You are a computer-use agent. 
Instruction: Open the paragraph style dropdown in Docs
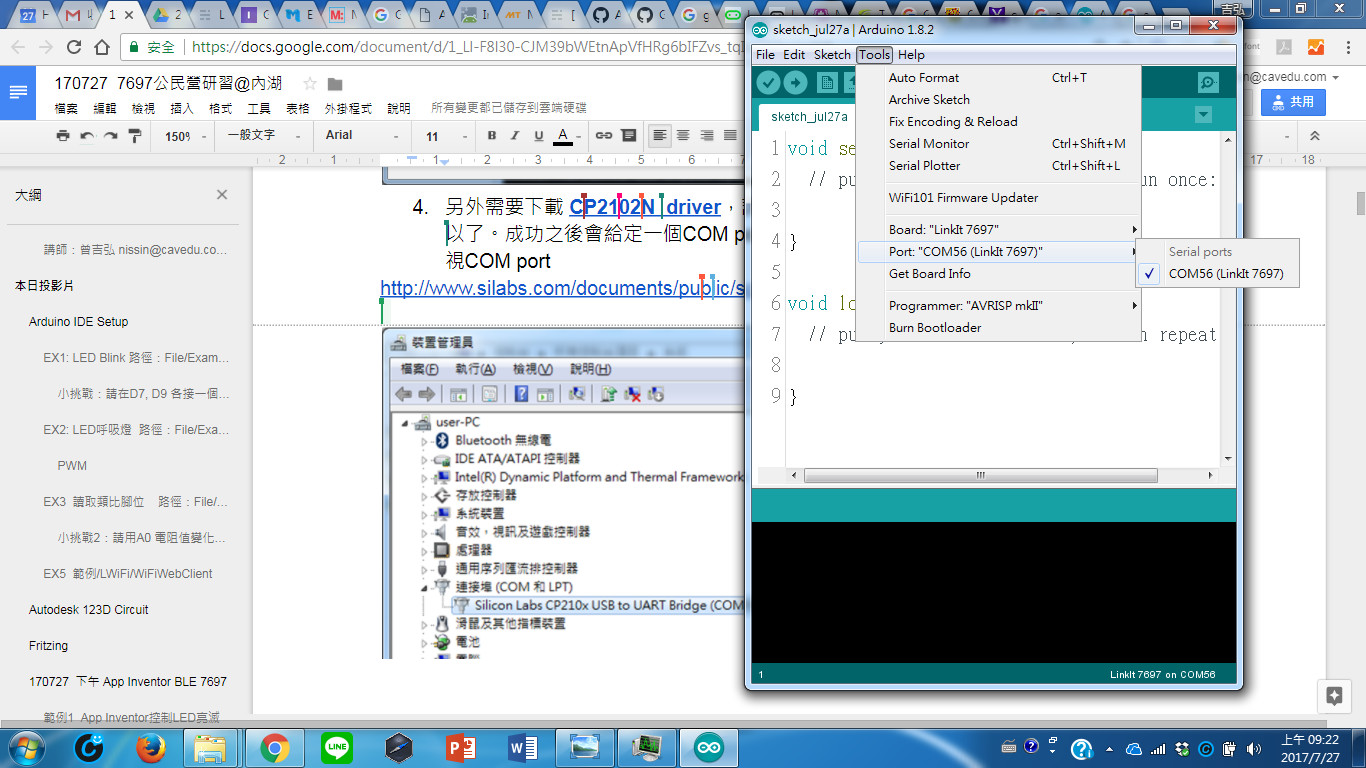263,136
